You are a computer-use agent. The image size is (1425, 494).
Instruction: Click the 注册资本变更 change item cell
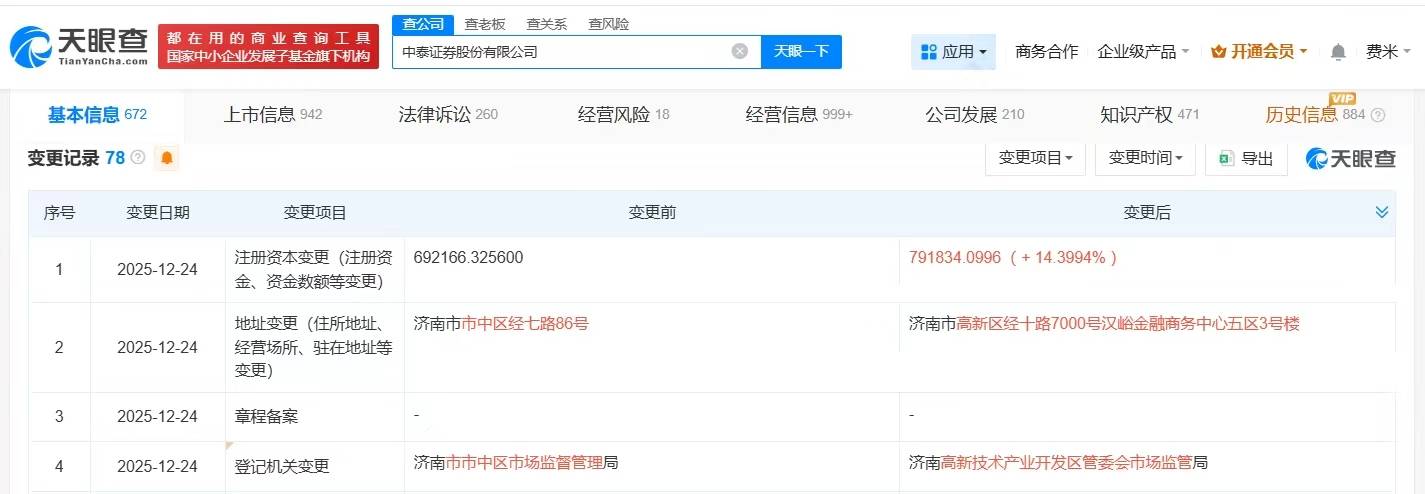(x=314, y=270)
